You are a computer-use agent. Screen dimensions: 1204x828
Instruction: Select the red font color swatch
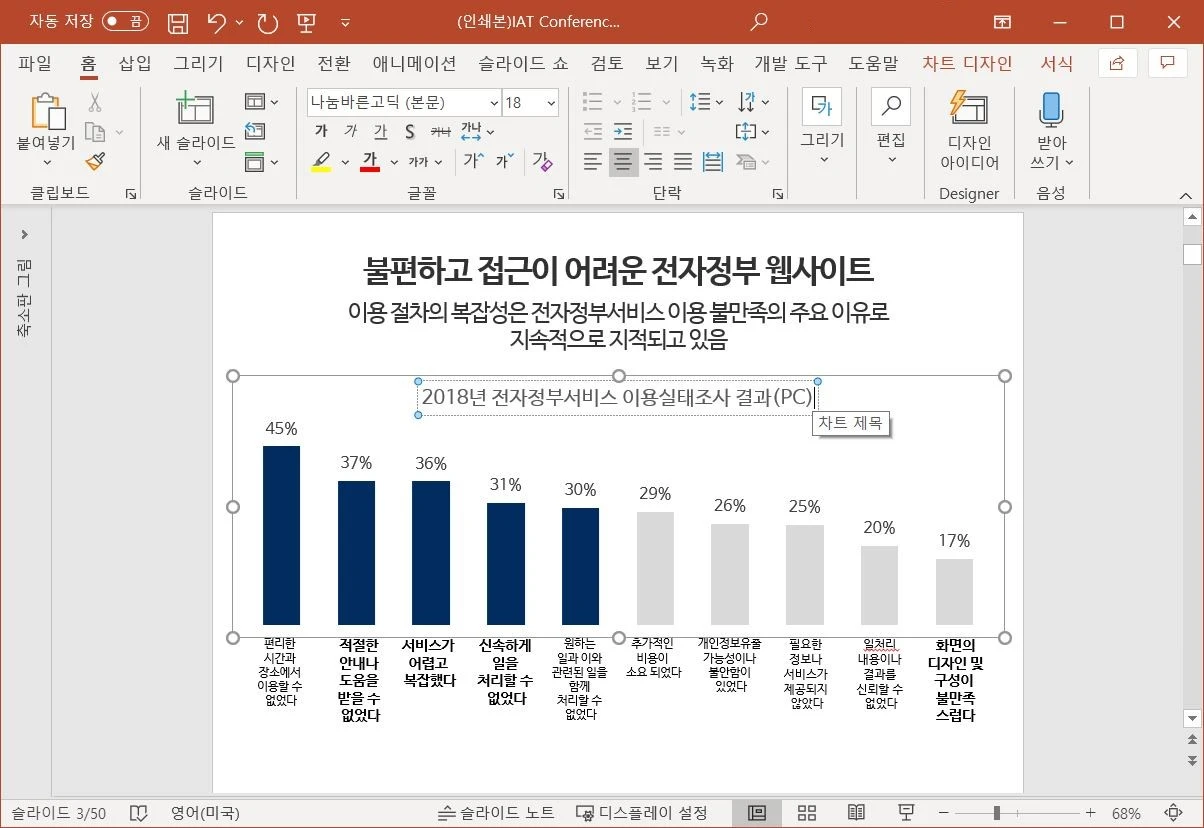click(x=370, y=161)
